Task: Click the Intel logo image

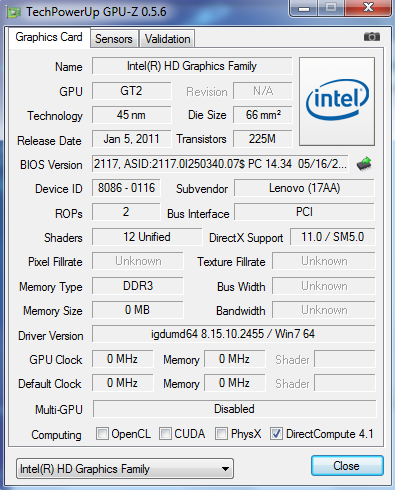Action: [337, 101]
